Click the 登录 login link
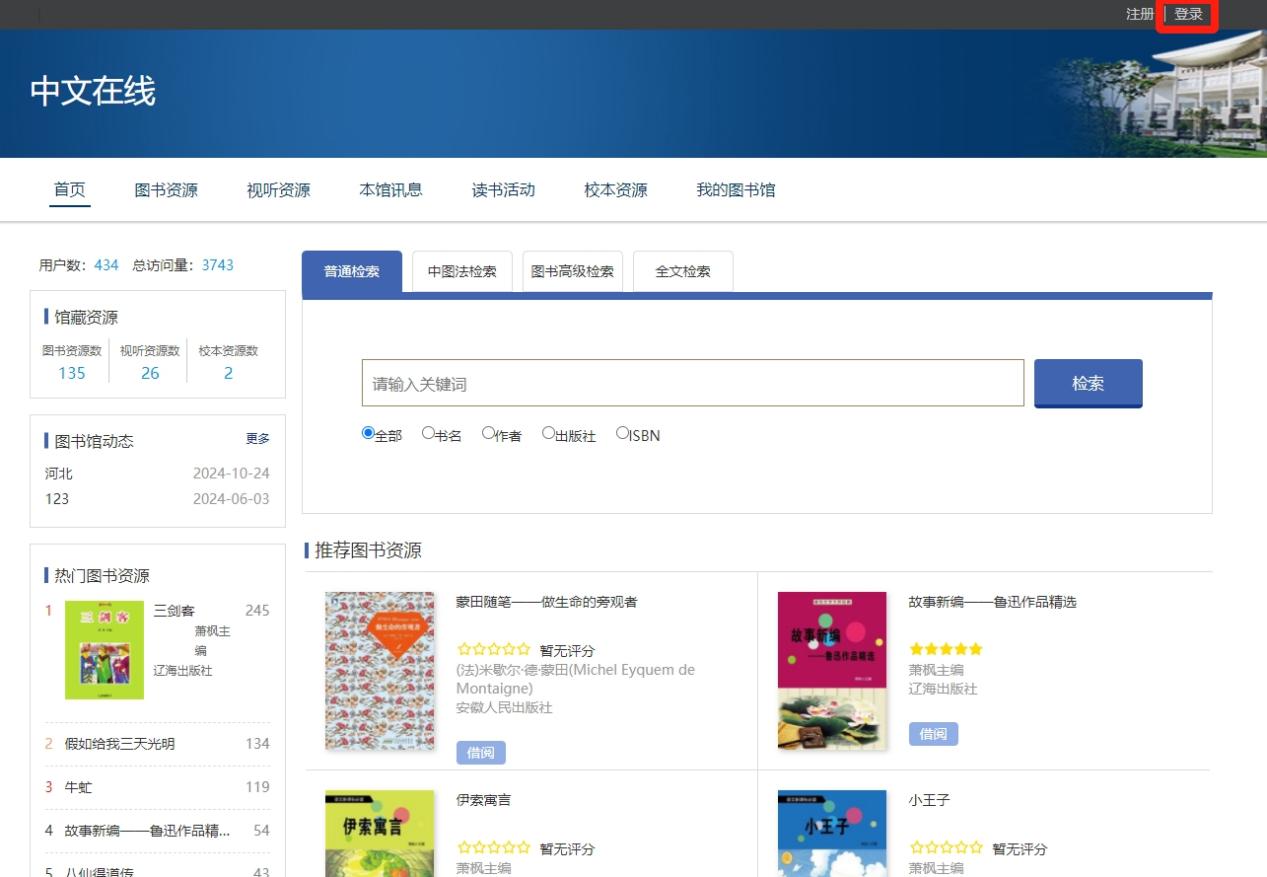The width and height of the screenshot is (1267, 877). tap(1188, 14)
